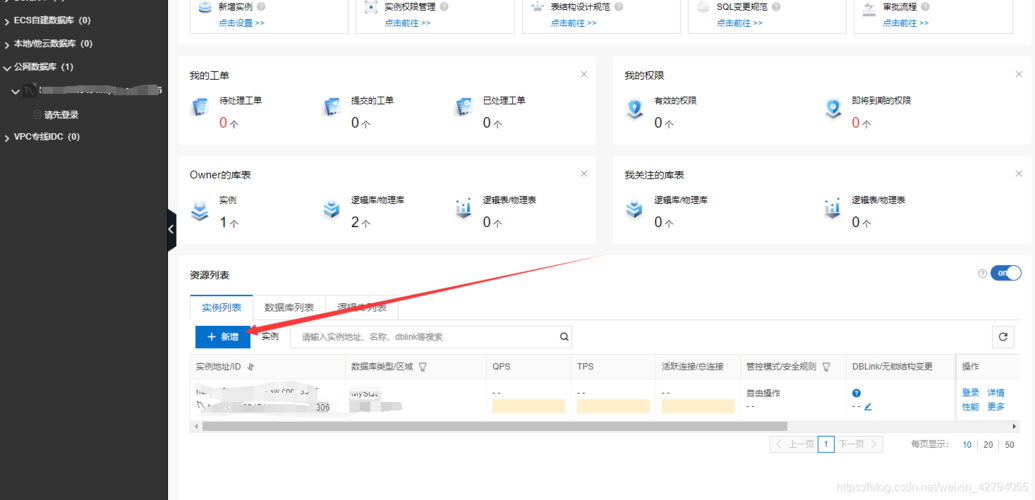Click 点击前往 under 表结构设计规范
Image resolution: width=1035 pixels, height=500 pixels.
[574, 23]
